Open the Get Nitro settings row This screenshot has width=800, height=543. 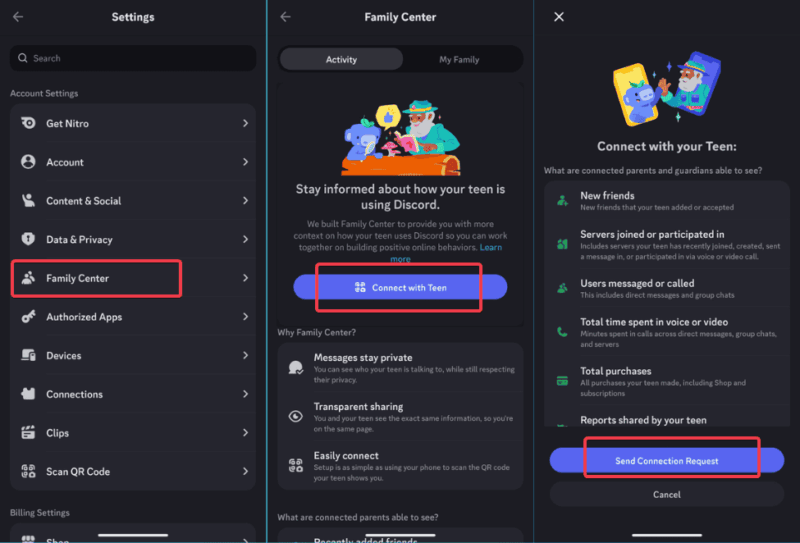[133, 123]
